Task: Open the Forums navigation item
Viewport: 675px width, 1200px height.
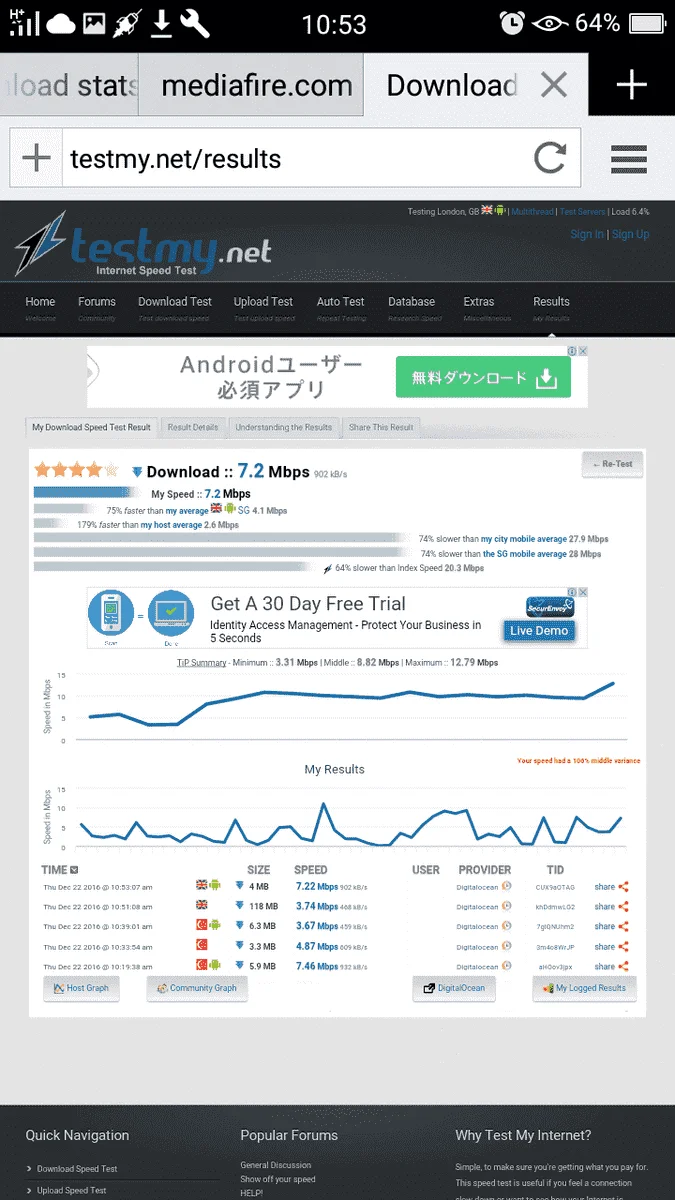Action: coord(97,302)
